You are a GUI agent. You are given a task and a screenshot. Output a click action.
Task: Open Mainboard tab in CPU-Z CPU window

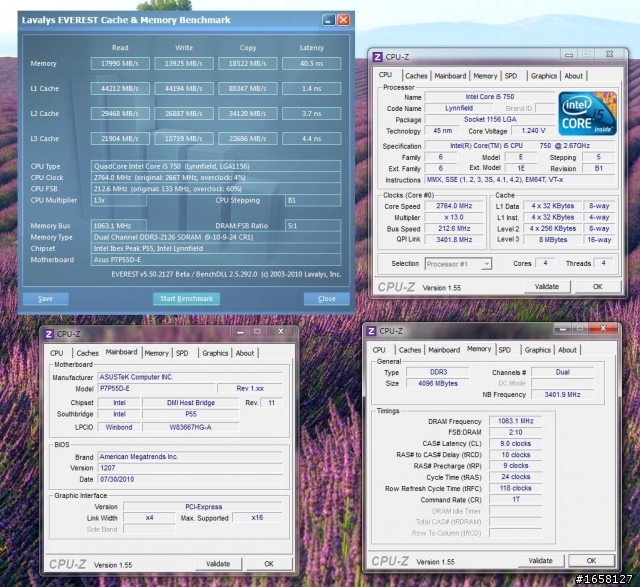[450, 76]
